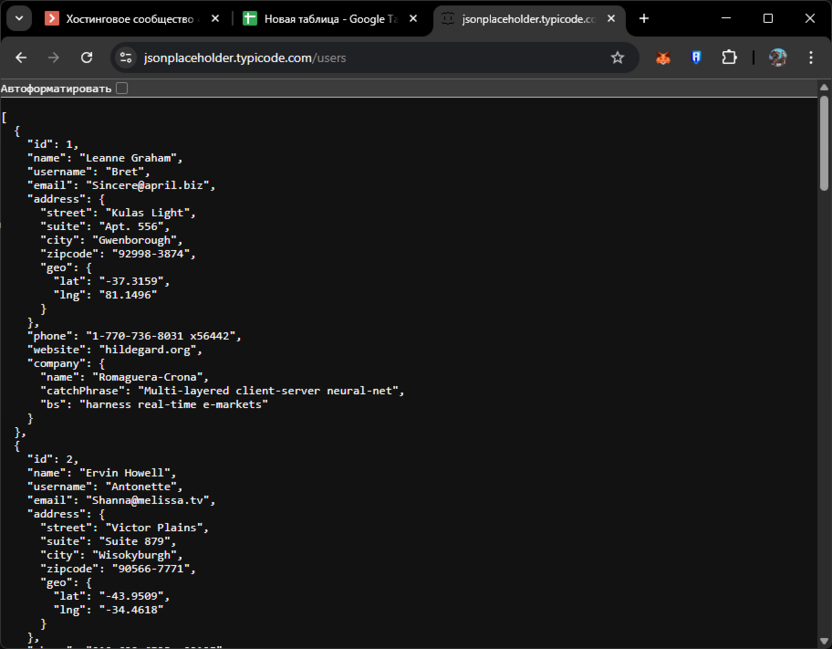The height and width of the screenshot is (649, 832).
Task: Open the user profile avatar
Action: [777, 58]
